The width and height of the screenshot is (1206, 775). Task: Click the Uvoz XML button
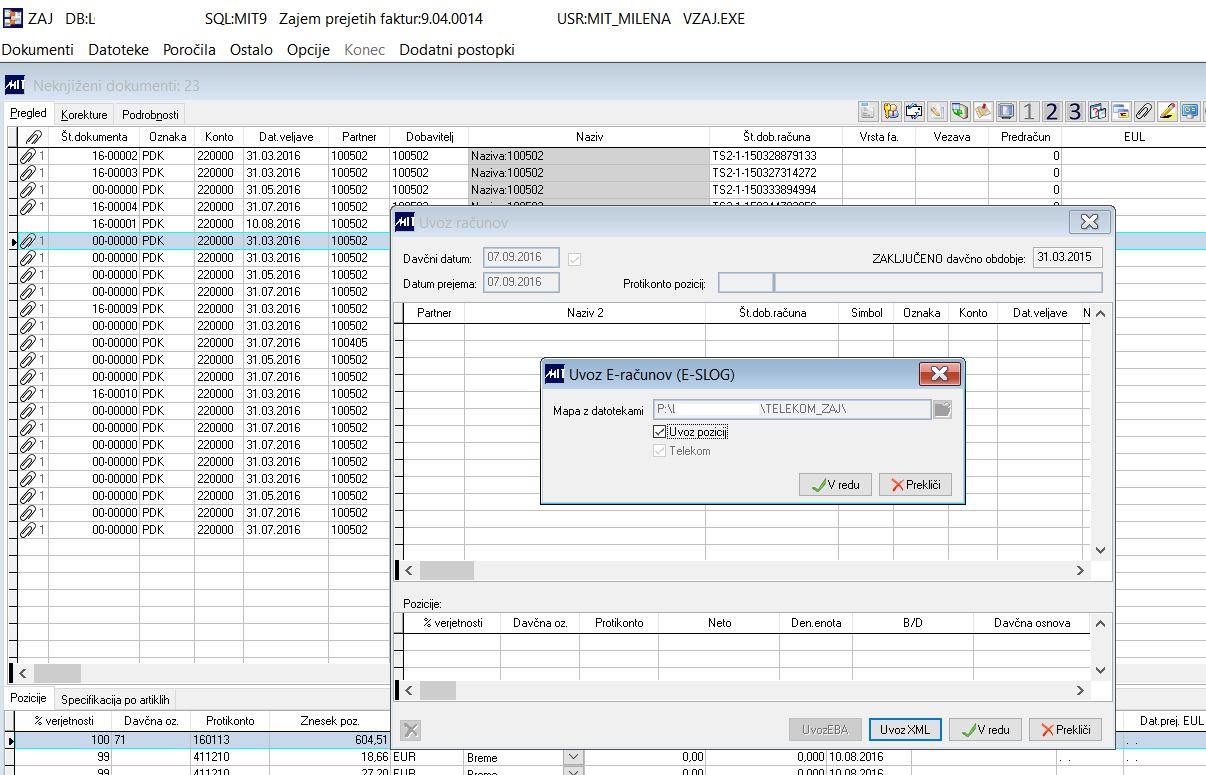click(905, 730)
